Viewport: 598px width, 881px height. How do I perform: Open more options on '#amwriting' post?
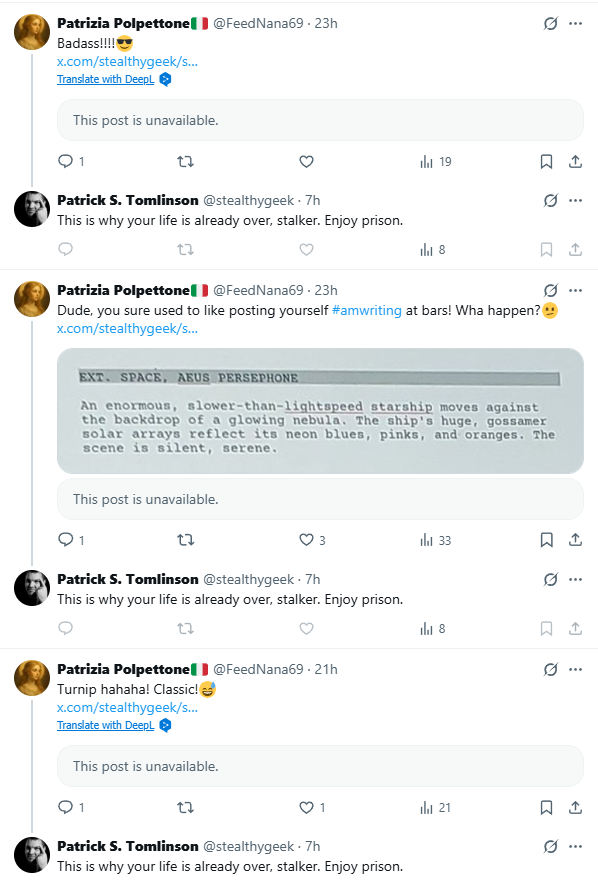(576, 290)
